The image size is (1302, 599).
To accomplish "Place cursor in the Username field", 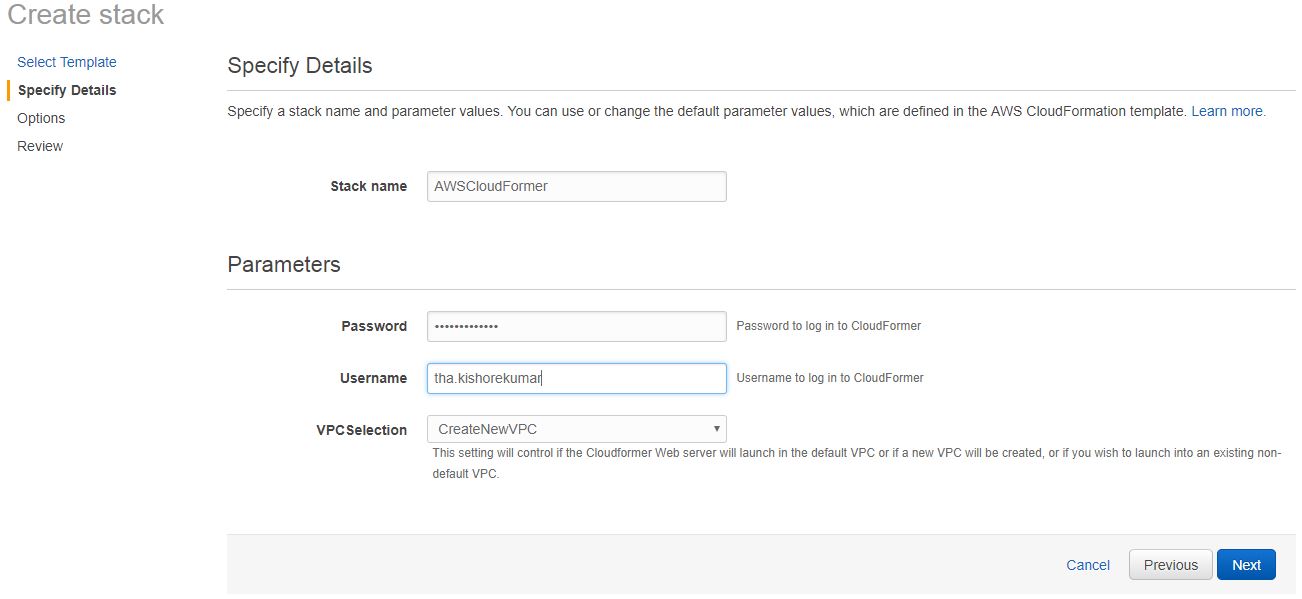I will coord(576,378).
